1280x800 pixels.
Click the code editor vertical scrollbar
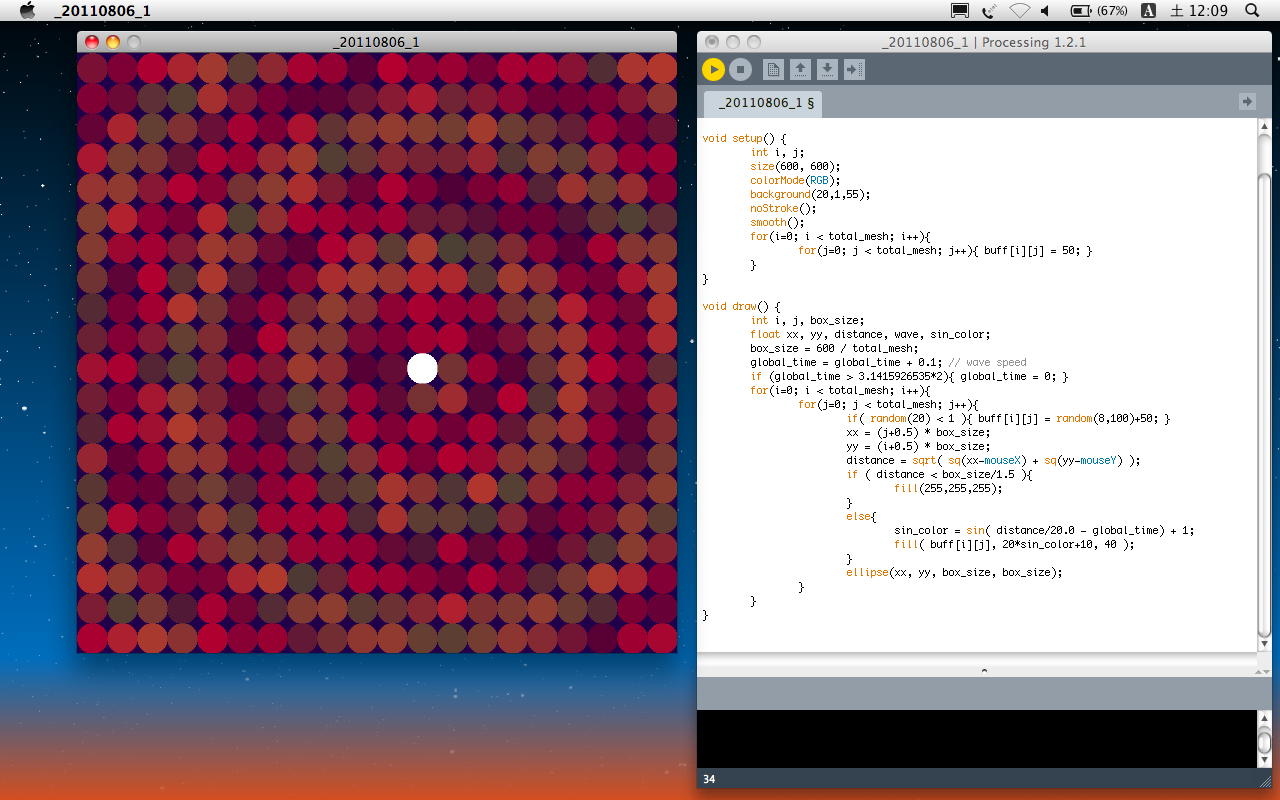click(x=1264, y=380)
